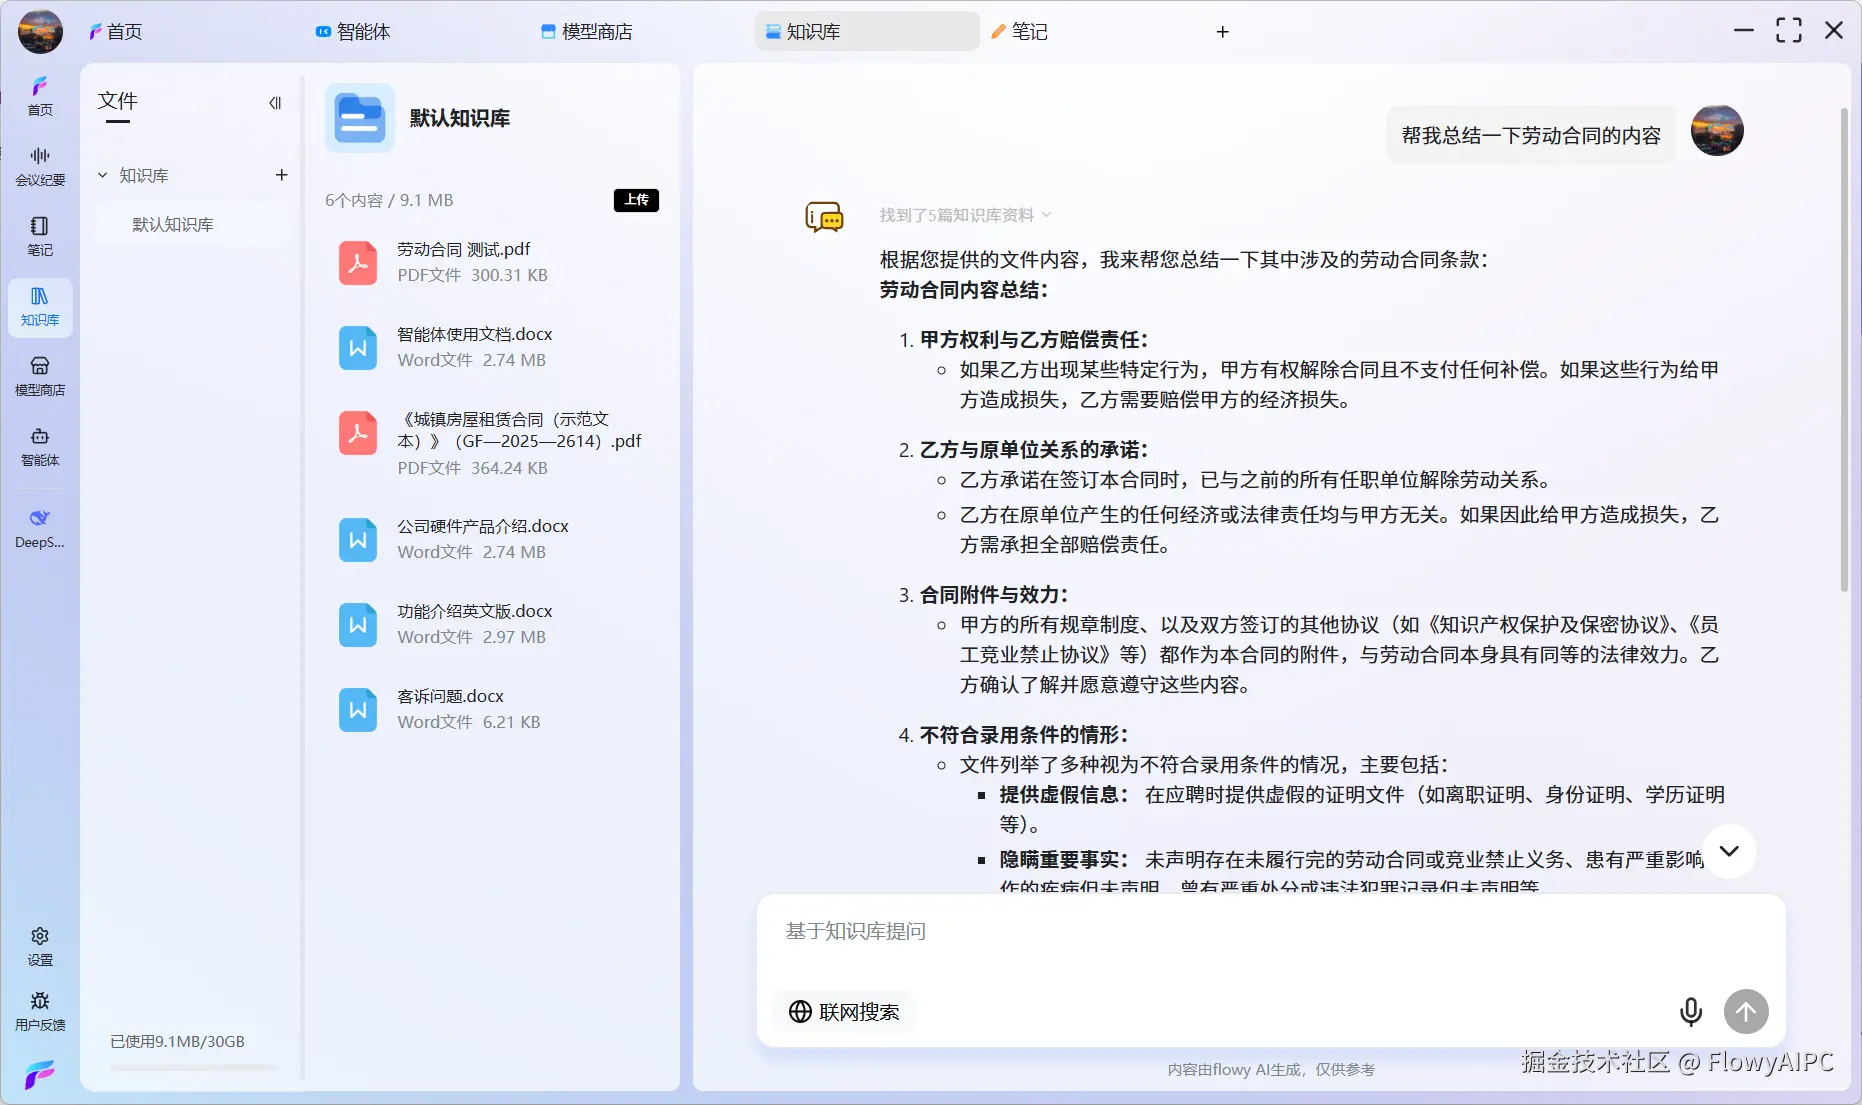Image resolution: width=1862 pixels, height=1105 pixels.
Task: Click the Flowy logo at sidebar bottom
Action: [40, 1074]
